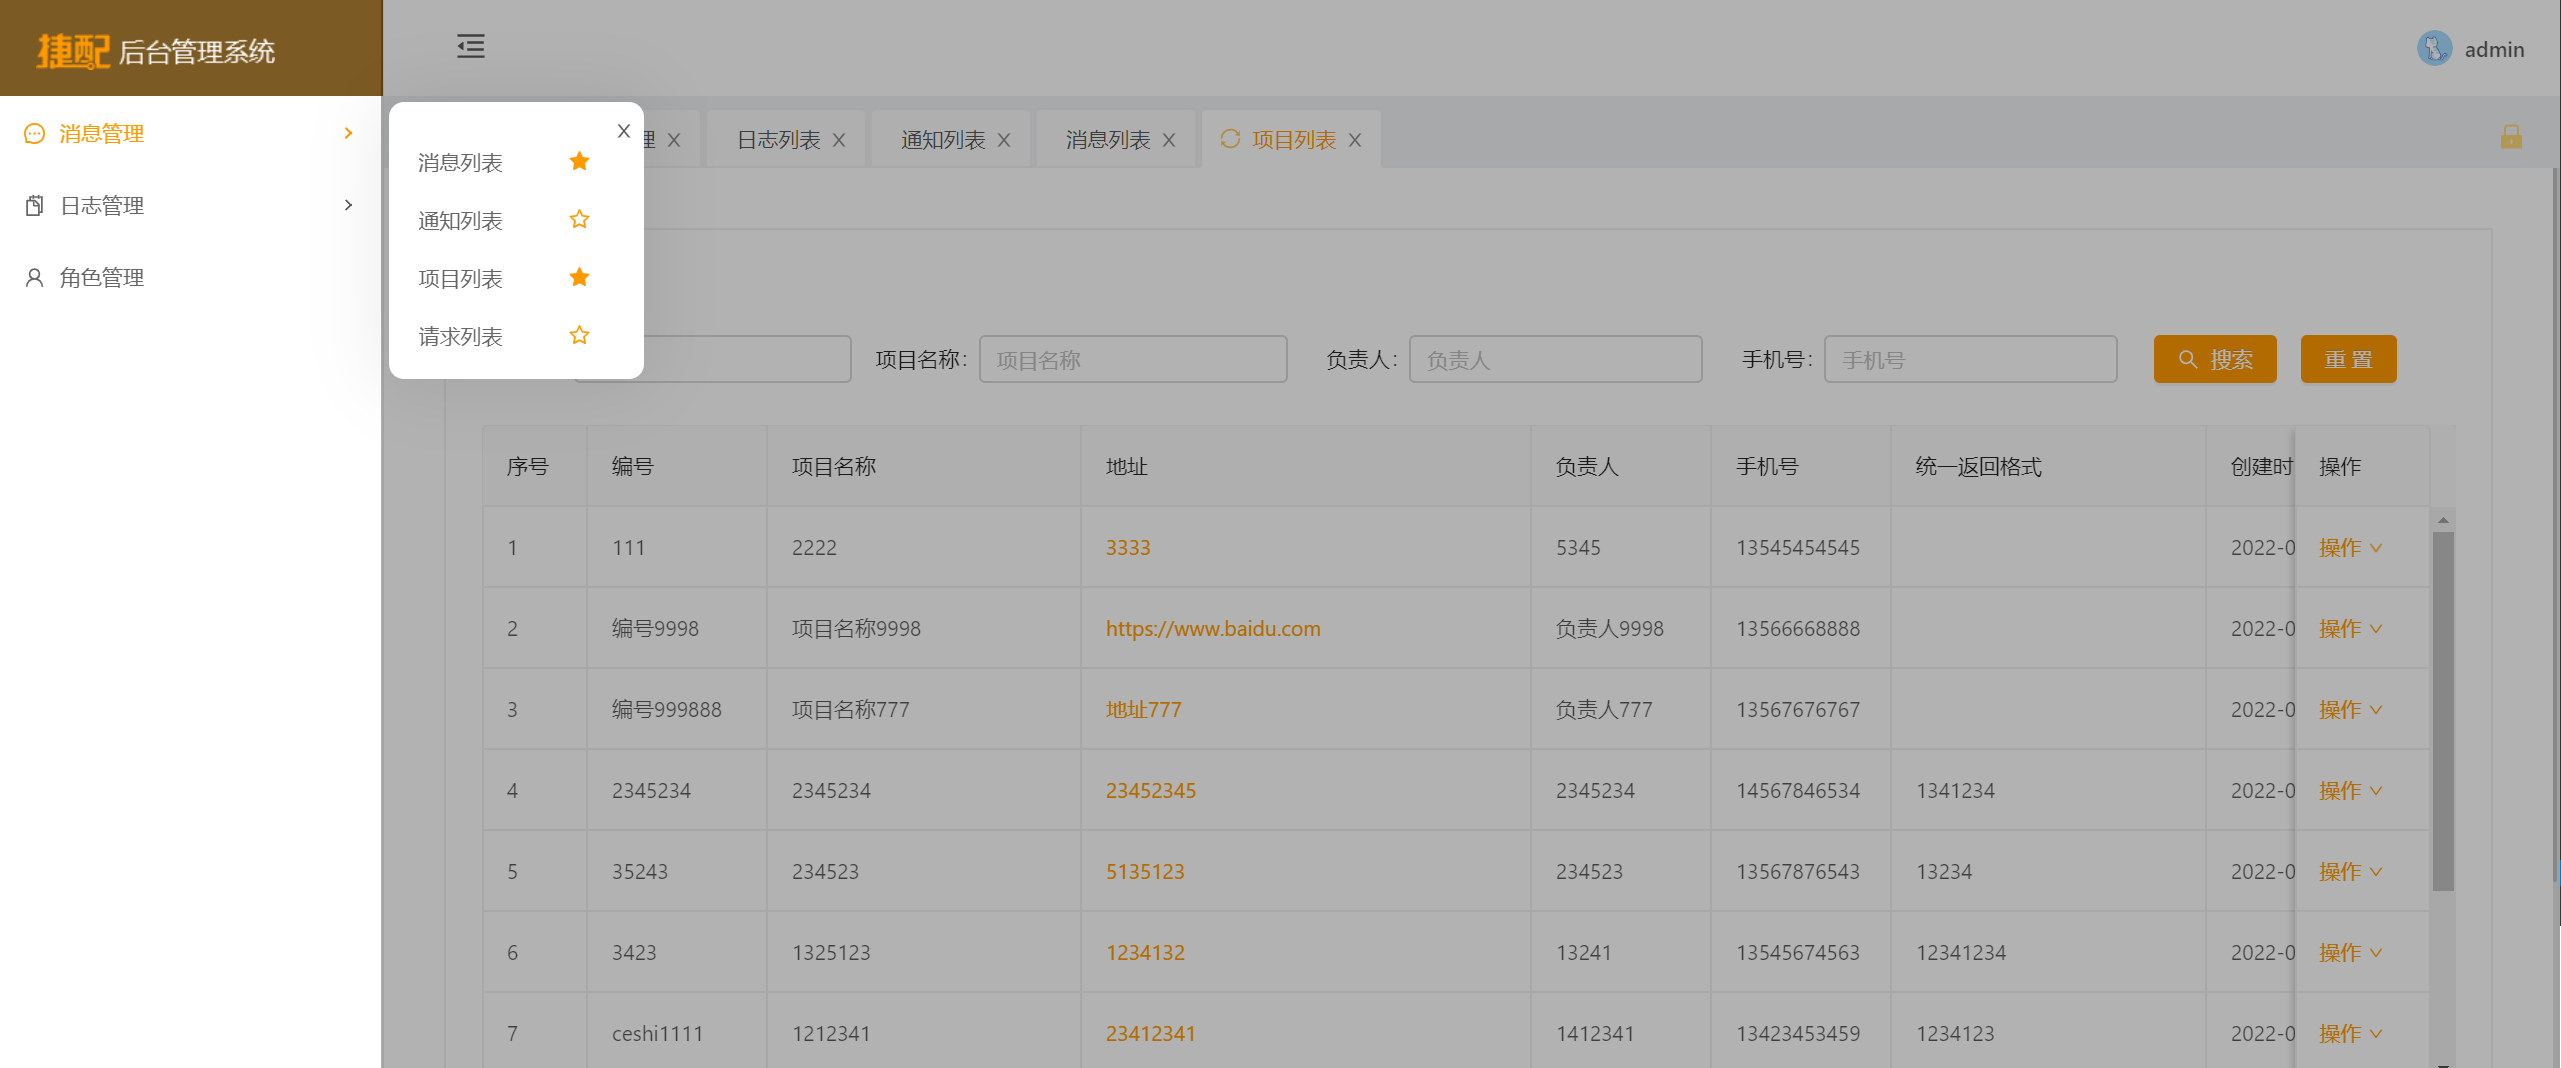Screen dimensions: 2561x1068
Task: Click the 搜索 search button
Action: pos(2215,359)
